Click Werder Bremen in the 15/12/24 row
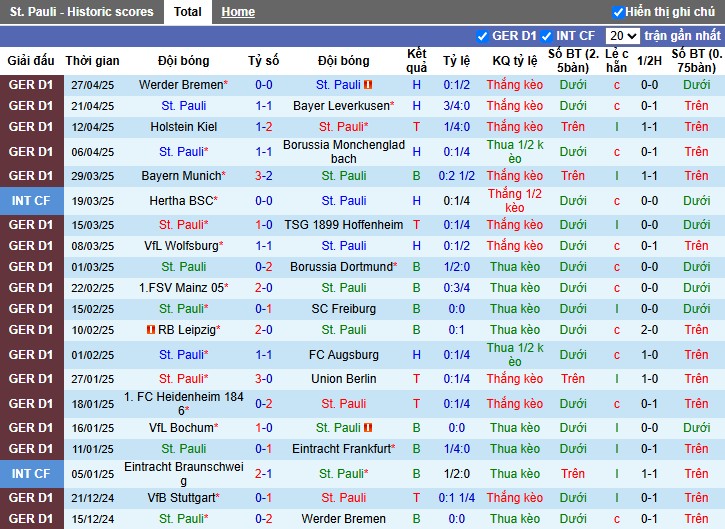The height and width of the screenshot is (529, 725). coord(344,519)
